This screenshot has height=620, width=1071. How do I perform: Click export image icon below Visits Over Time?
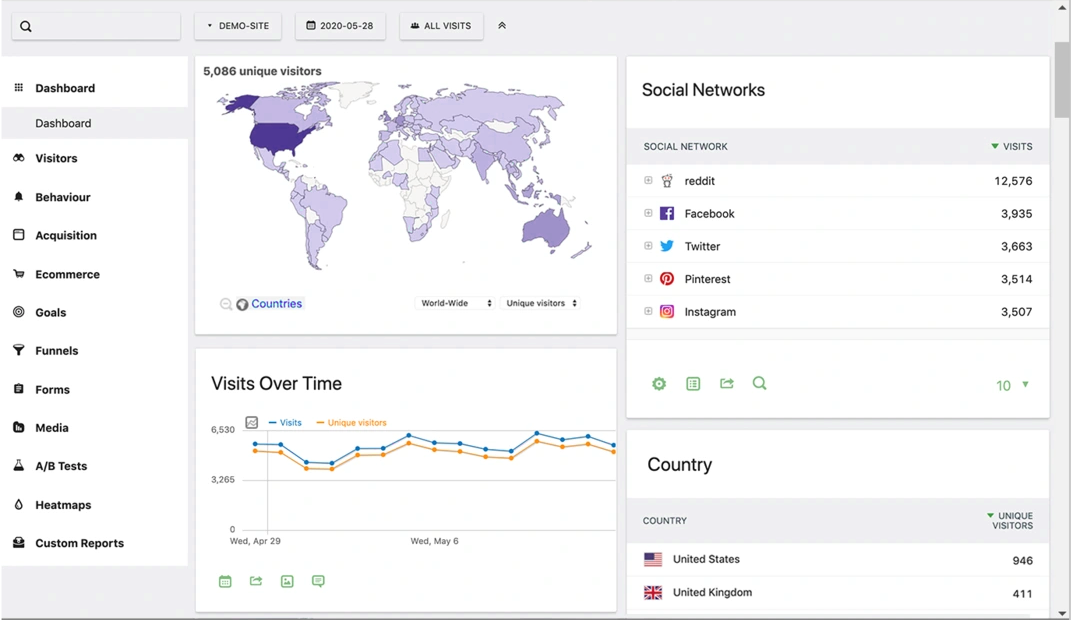287,581
